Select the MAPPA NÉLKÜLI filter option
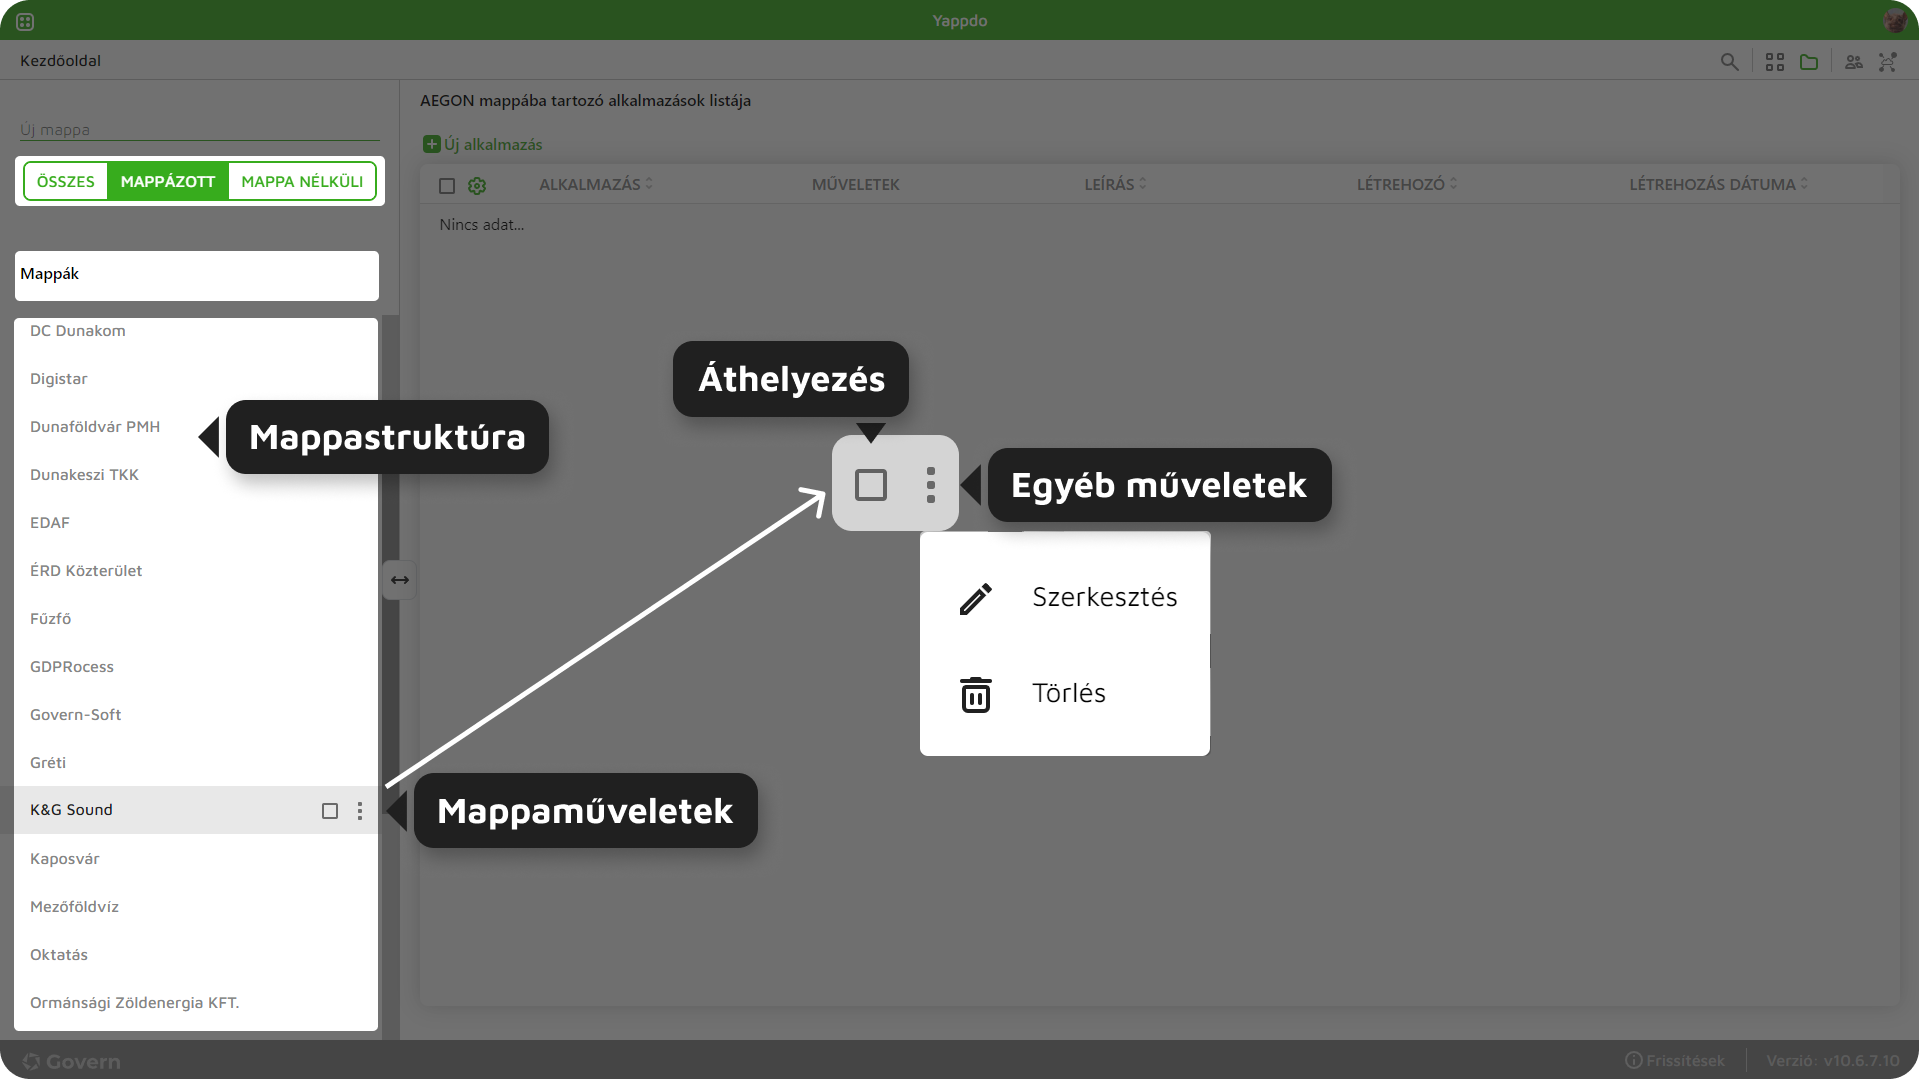Viewport: 1919px width, 1079px height. [x=302, y=181]
